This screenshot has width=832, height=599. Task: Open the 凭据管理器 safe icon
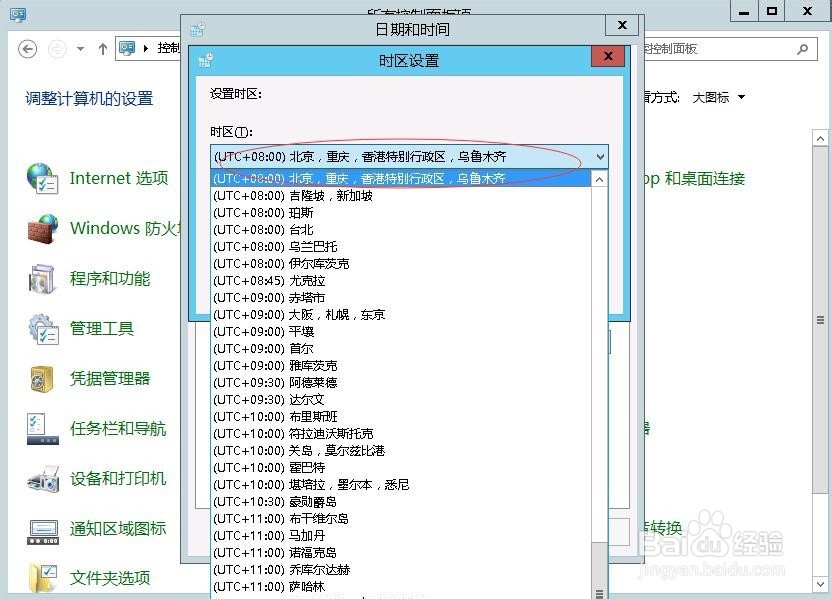tap(42, 379)
